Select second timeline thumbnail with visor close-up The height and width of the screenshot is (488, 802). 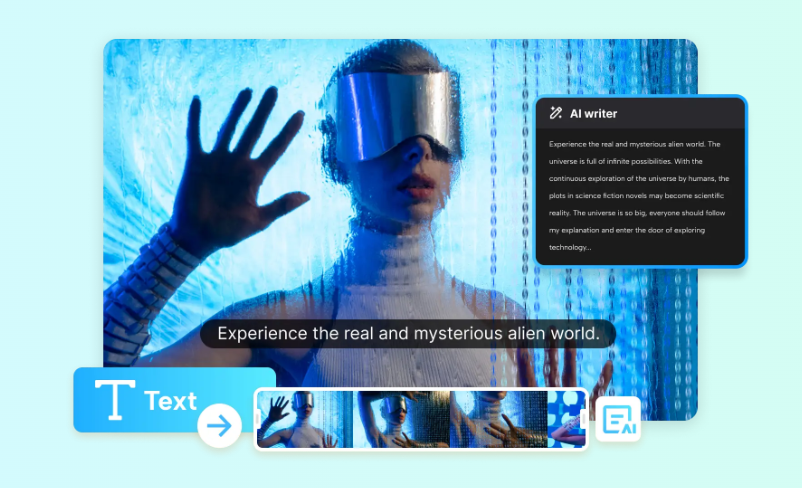402,419
